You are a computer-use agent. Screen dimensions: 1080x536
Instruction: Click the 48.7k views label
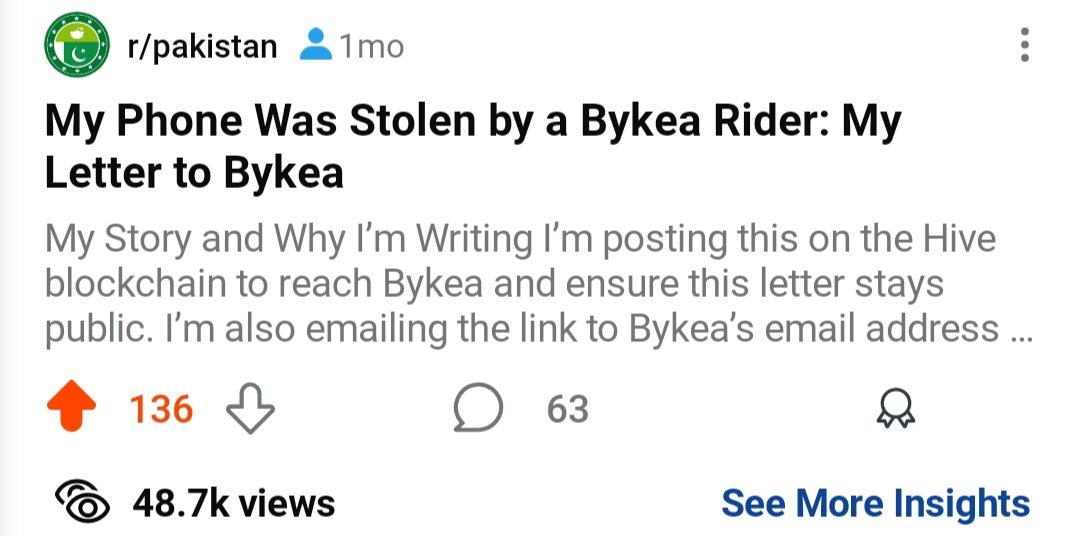click(234, 502)
